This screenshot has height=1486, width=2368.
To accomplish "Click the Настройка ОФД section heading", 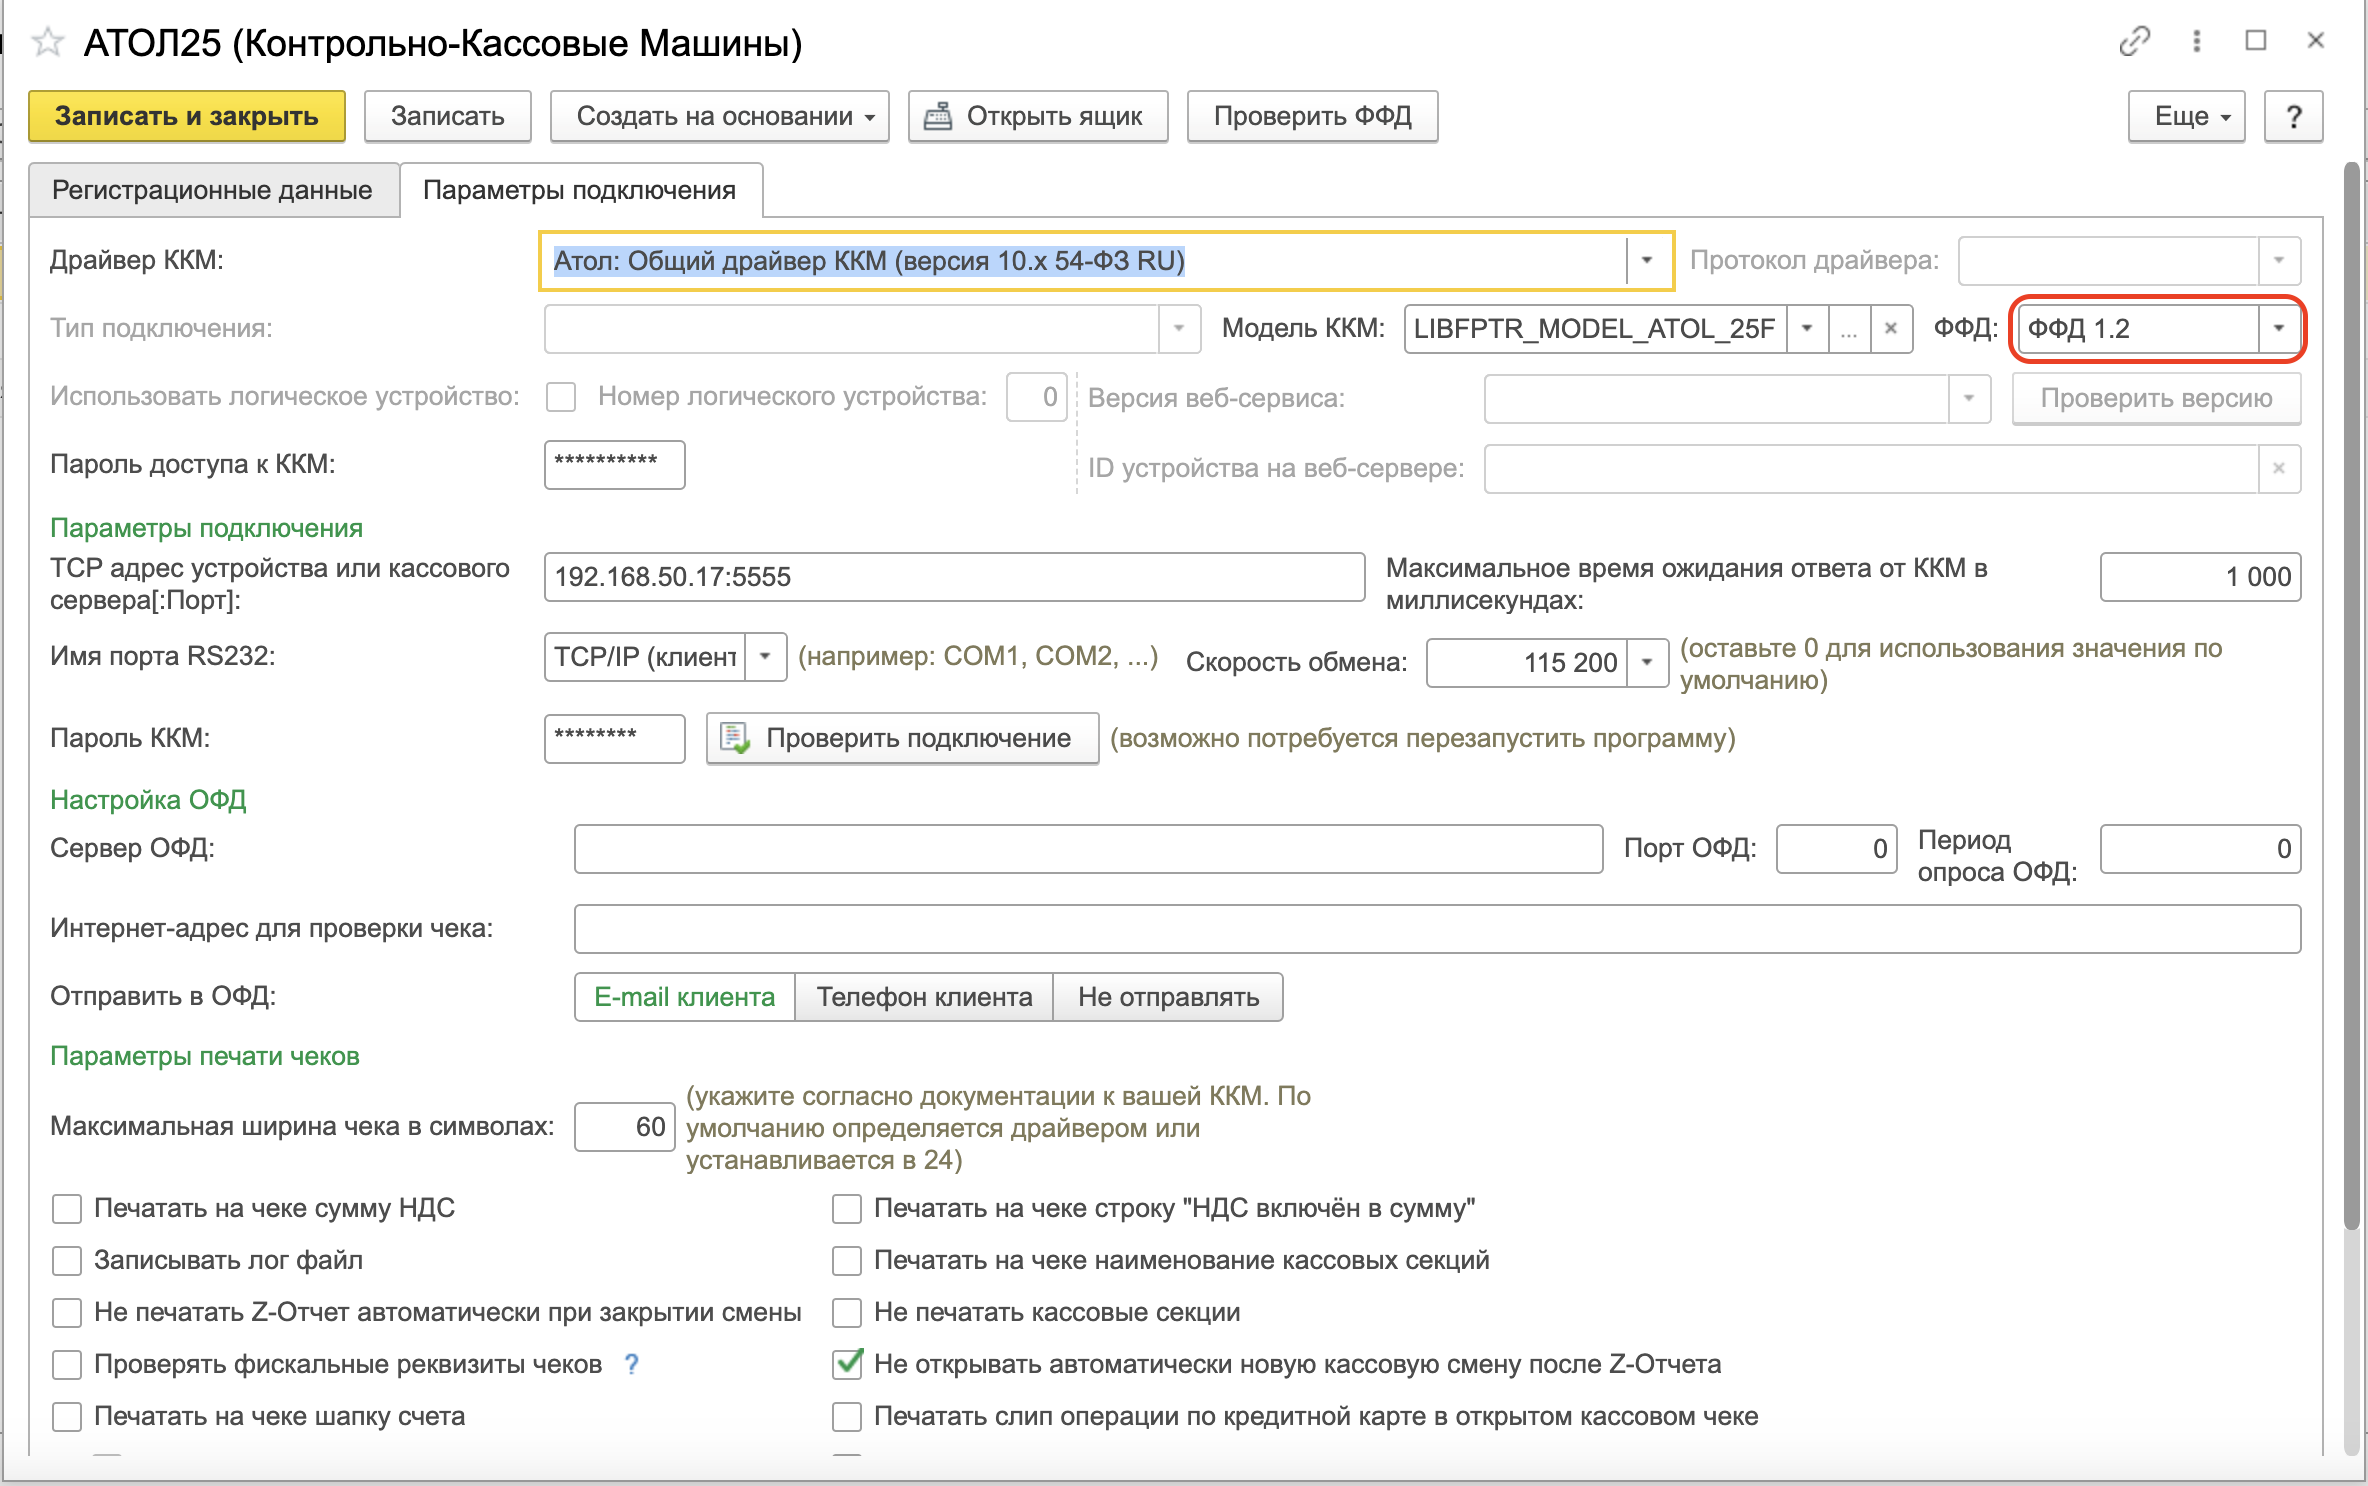I will click(x=148, y=800).
